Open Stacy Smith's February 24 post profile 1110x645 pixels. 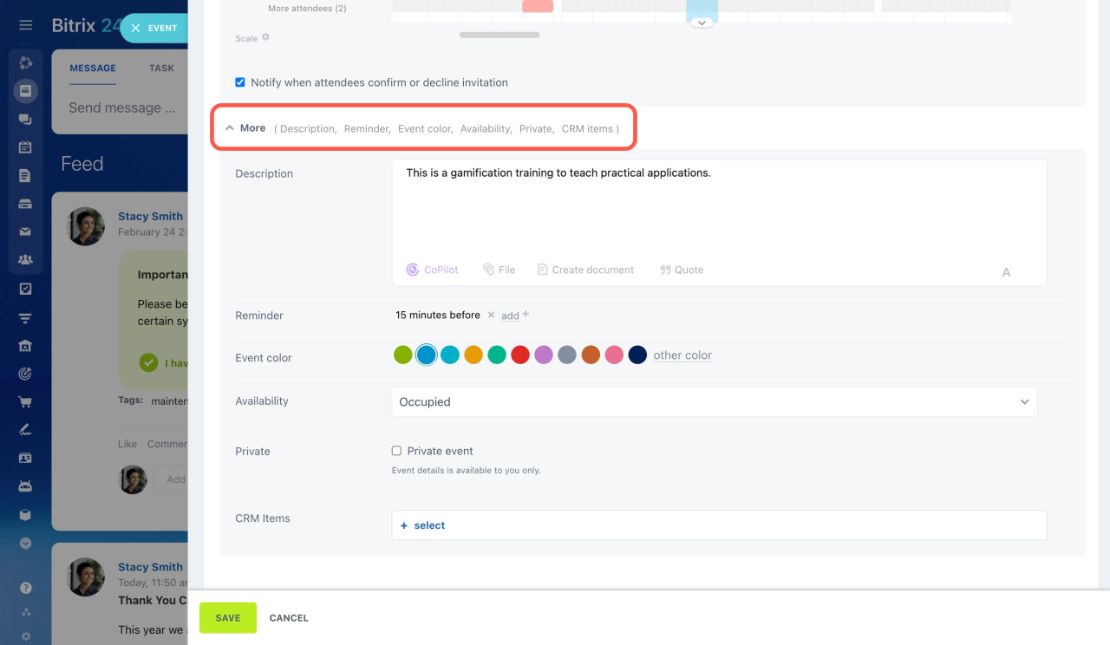tap(150, 216)
